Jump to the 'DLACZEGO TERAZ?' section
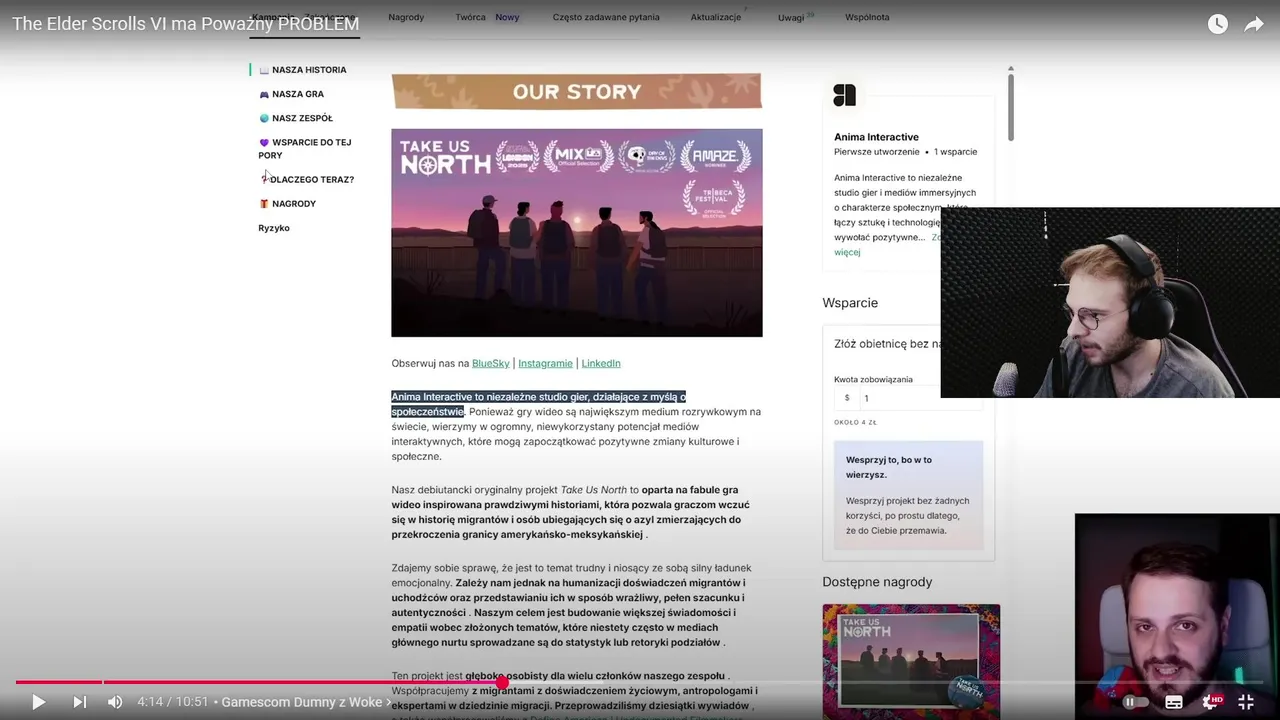This screenshot has height=720, width=1280. coord(311,180)
